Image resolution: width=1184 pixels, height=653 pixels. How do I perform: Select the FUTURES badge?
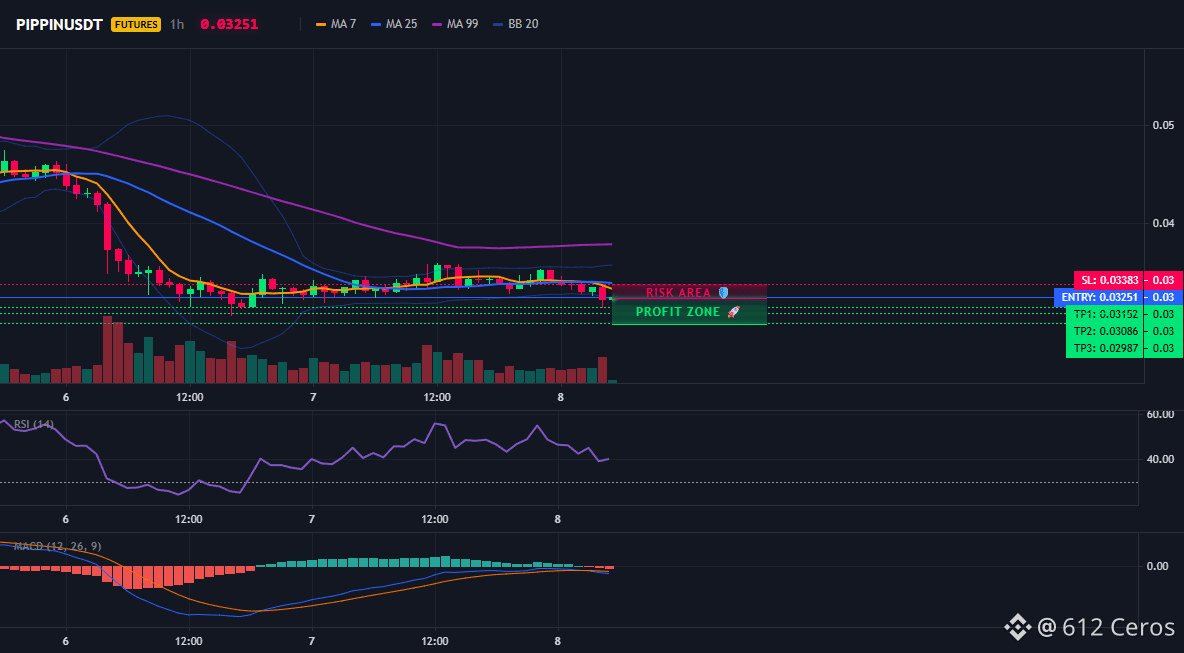tap(137, 24)
